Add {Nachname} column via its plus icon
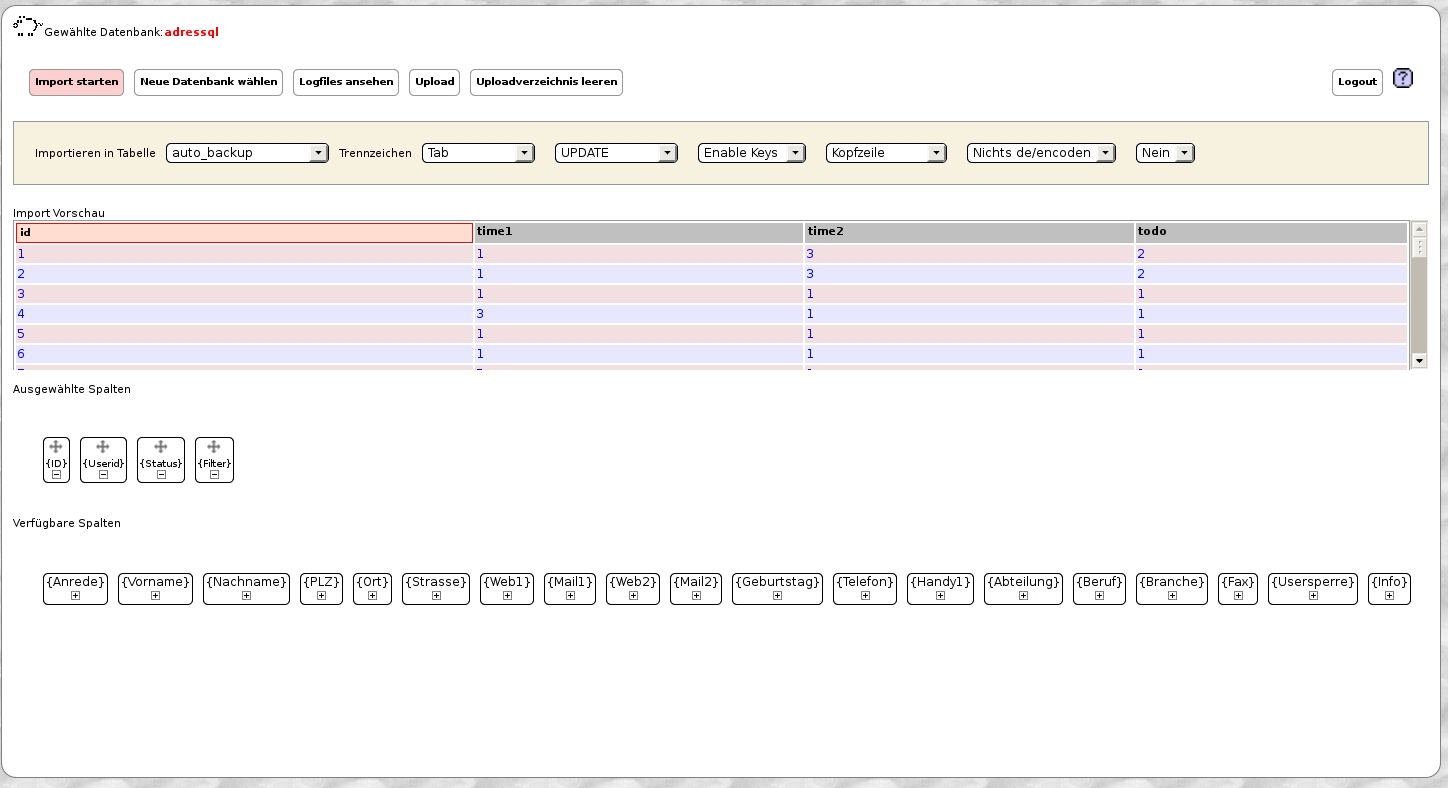 246,596
